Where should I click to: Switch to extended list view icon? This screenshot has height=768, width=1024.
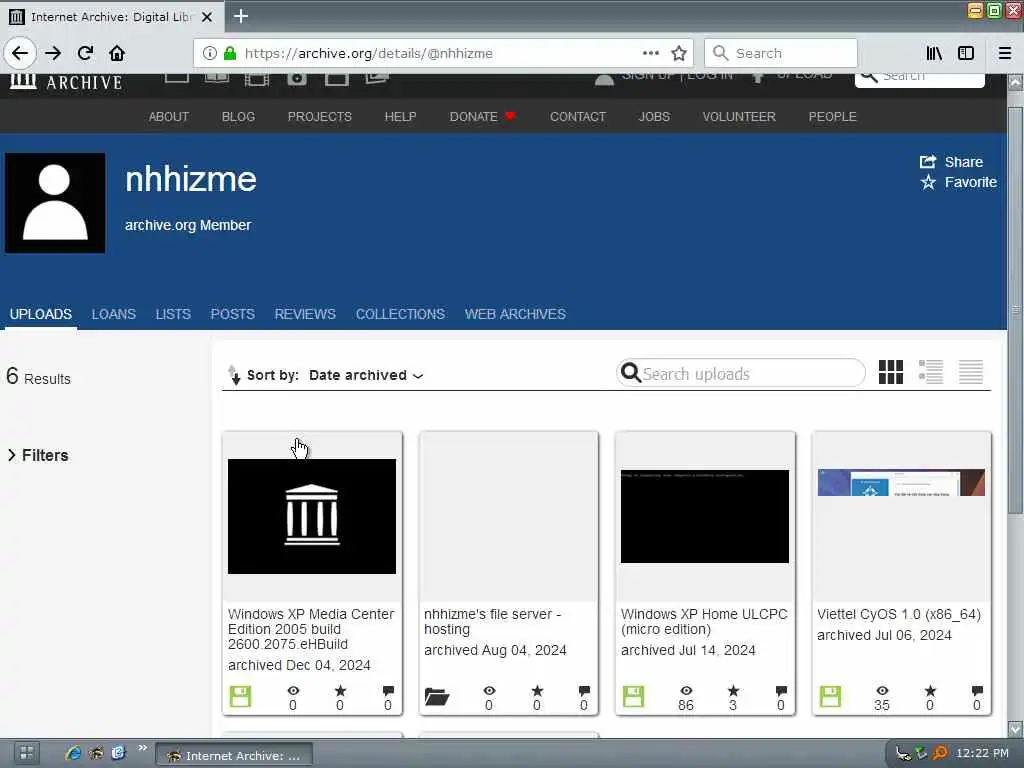click(931, 372)
